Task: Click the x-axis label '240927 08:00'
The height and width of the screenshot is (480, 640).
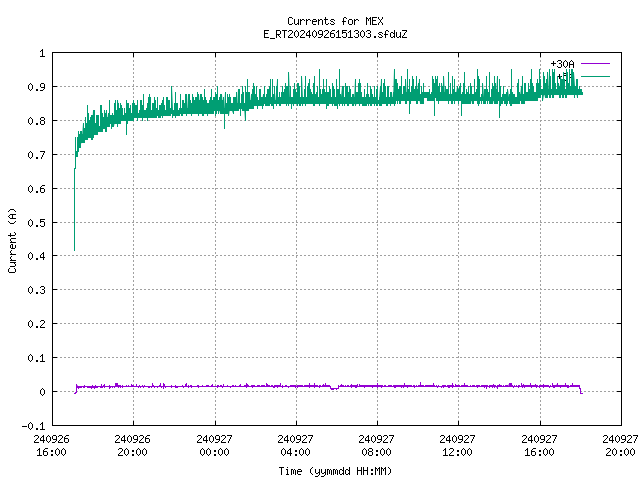Action: click(376, 446)
